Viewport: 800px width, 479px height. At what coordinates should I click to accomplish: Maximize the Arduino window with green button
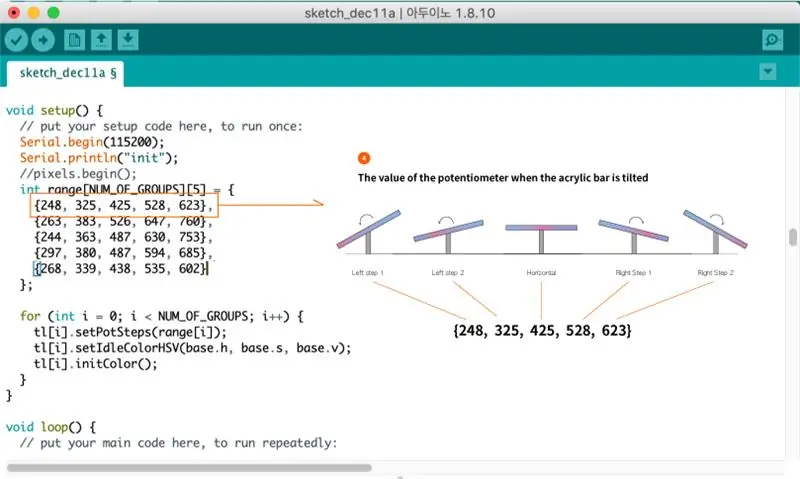[54, 13]
